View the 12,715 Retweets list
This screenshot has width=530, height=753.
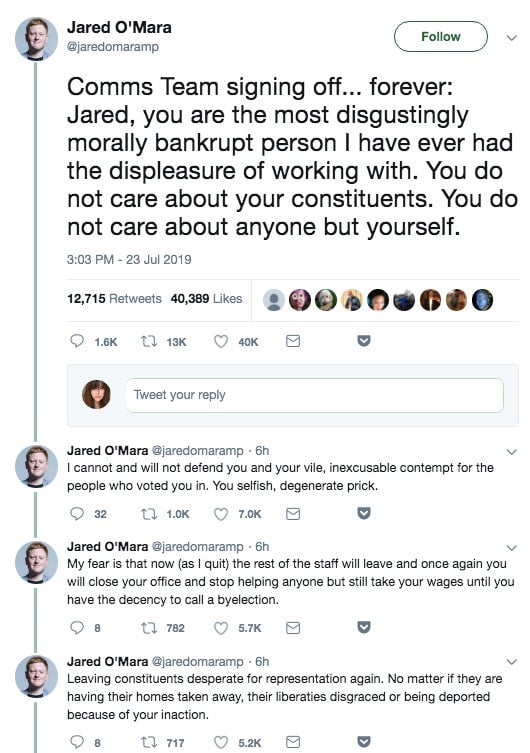[x=114, y=299]
